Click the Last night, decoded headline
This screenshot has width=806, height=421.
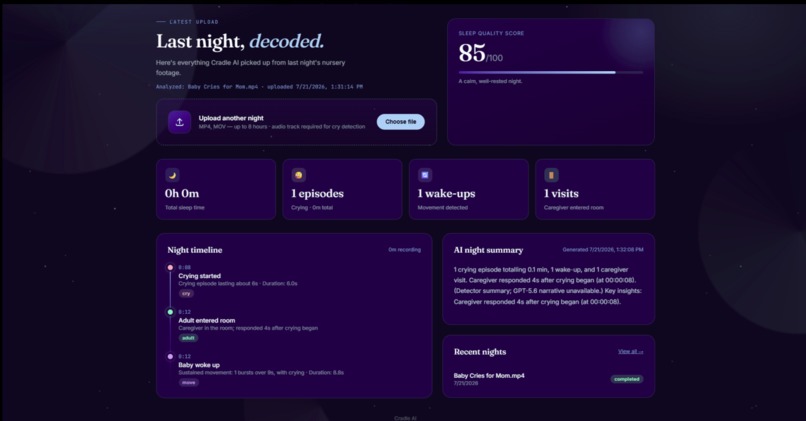click(x=240, y=42)
